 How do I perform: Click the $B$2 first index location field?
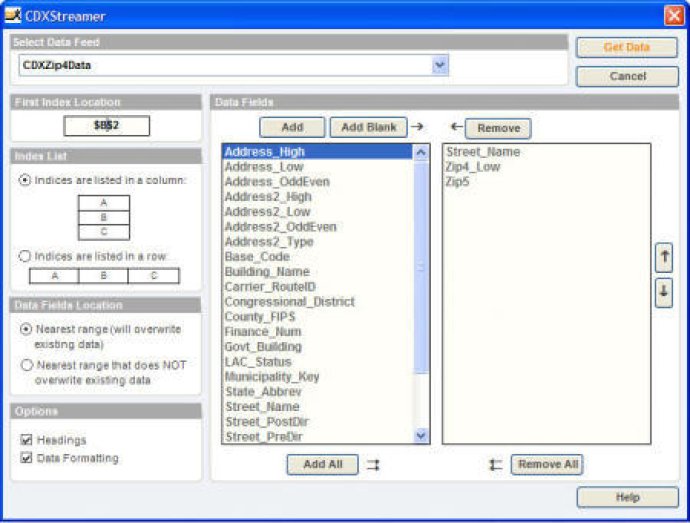pyautogui.click(x=106, y=125)
